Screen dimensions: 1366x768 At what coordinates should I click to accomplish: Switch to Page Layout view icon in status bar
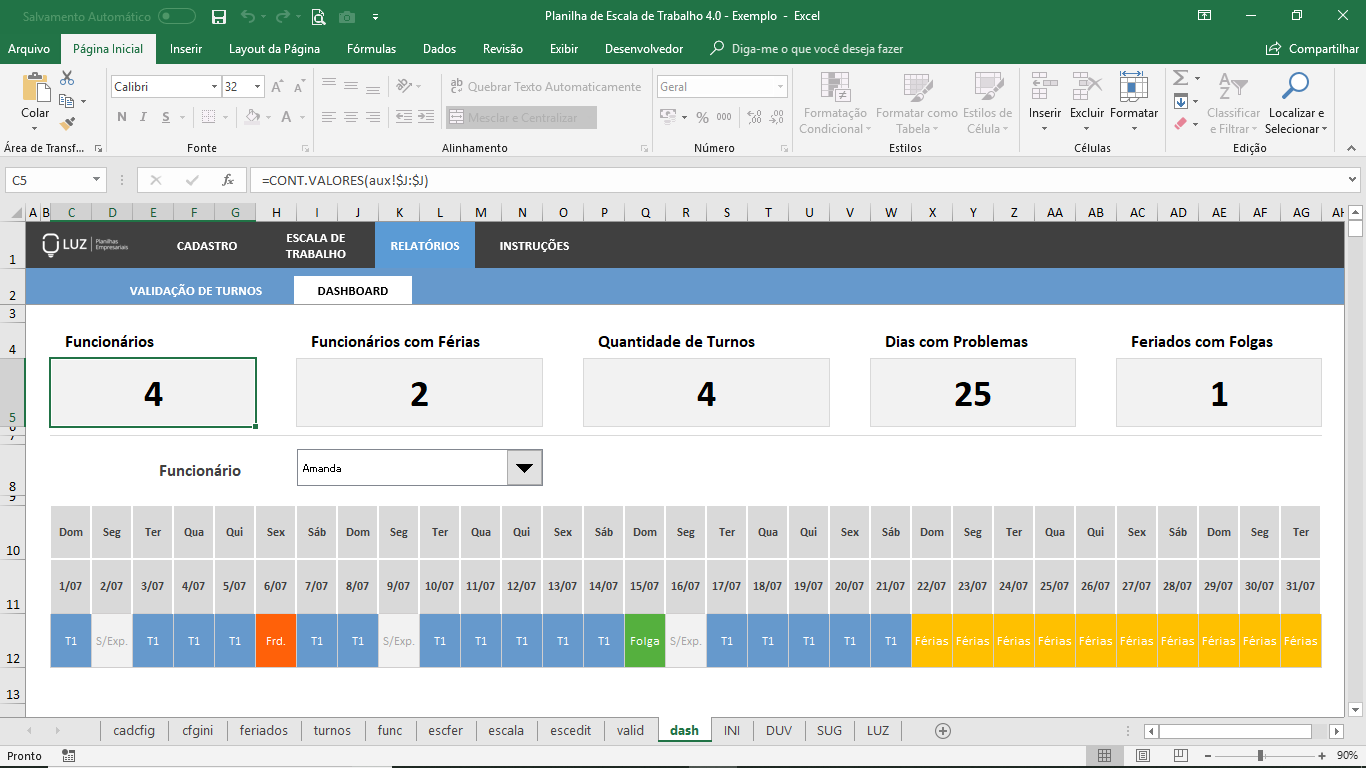pos(1143,756)
